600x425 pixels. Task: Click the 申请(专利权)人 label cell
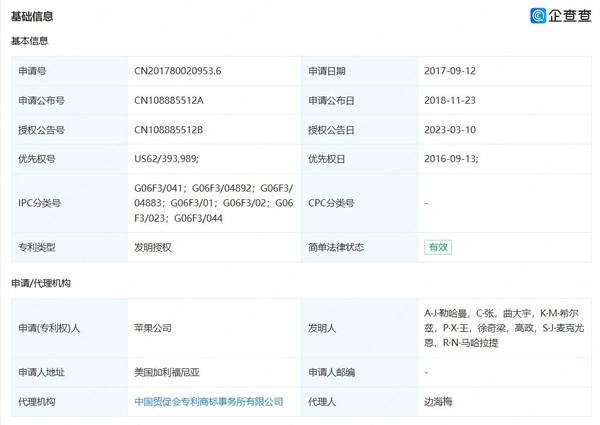(x=69, y=328)
